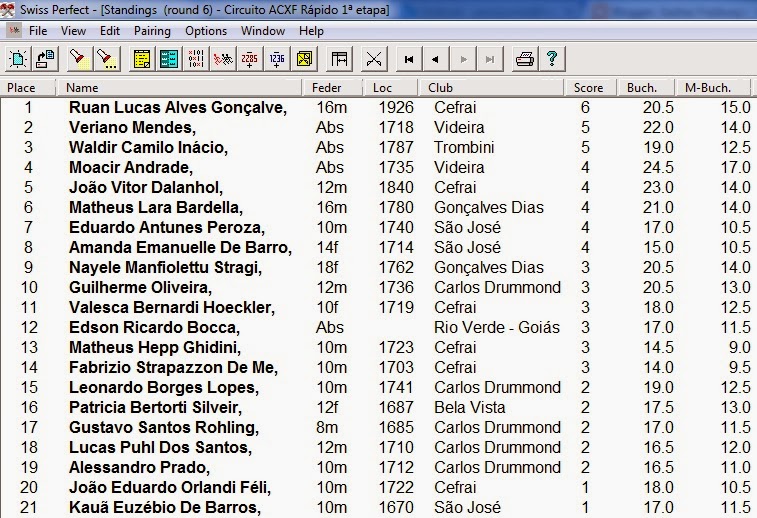This screenshot has width=757, height=518.
Task: Open the Pairing menu
Action: (152, 31)
